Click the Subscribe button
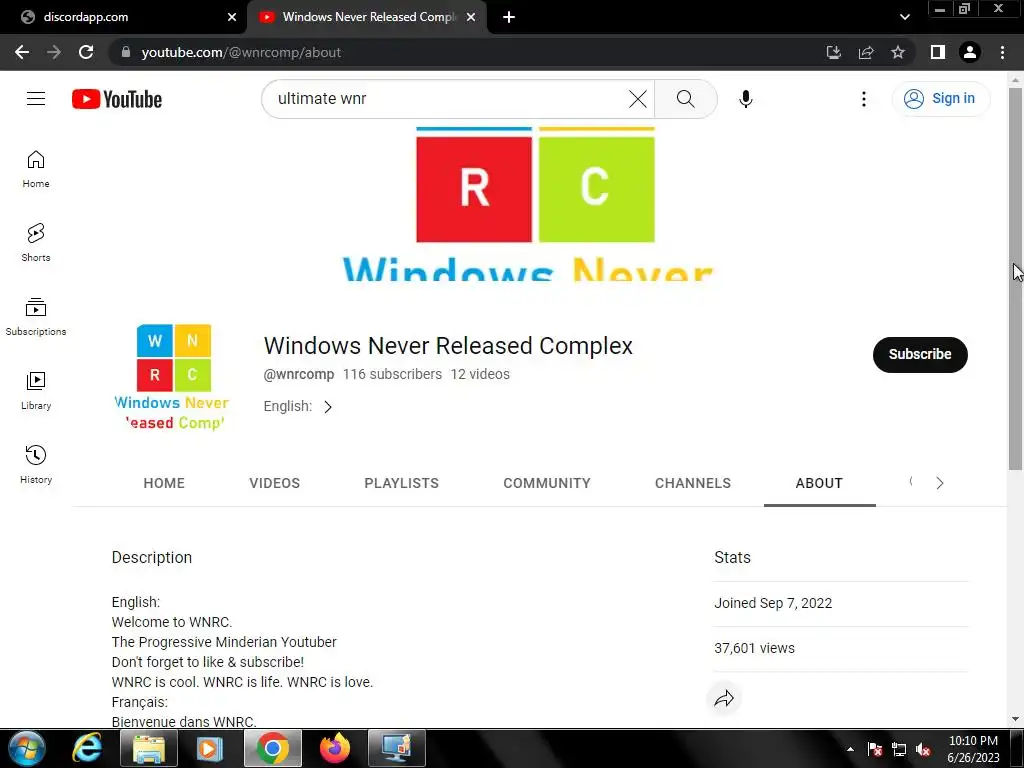The width and height of the screenshot is (1024, 768). [x=920, y=355]
